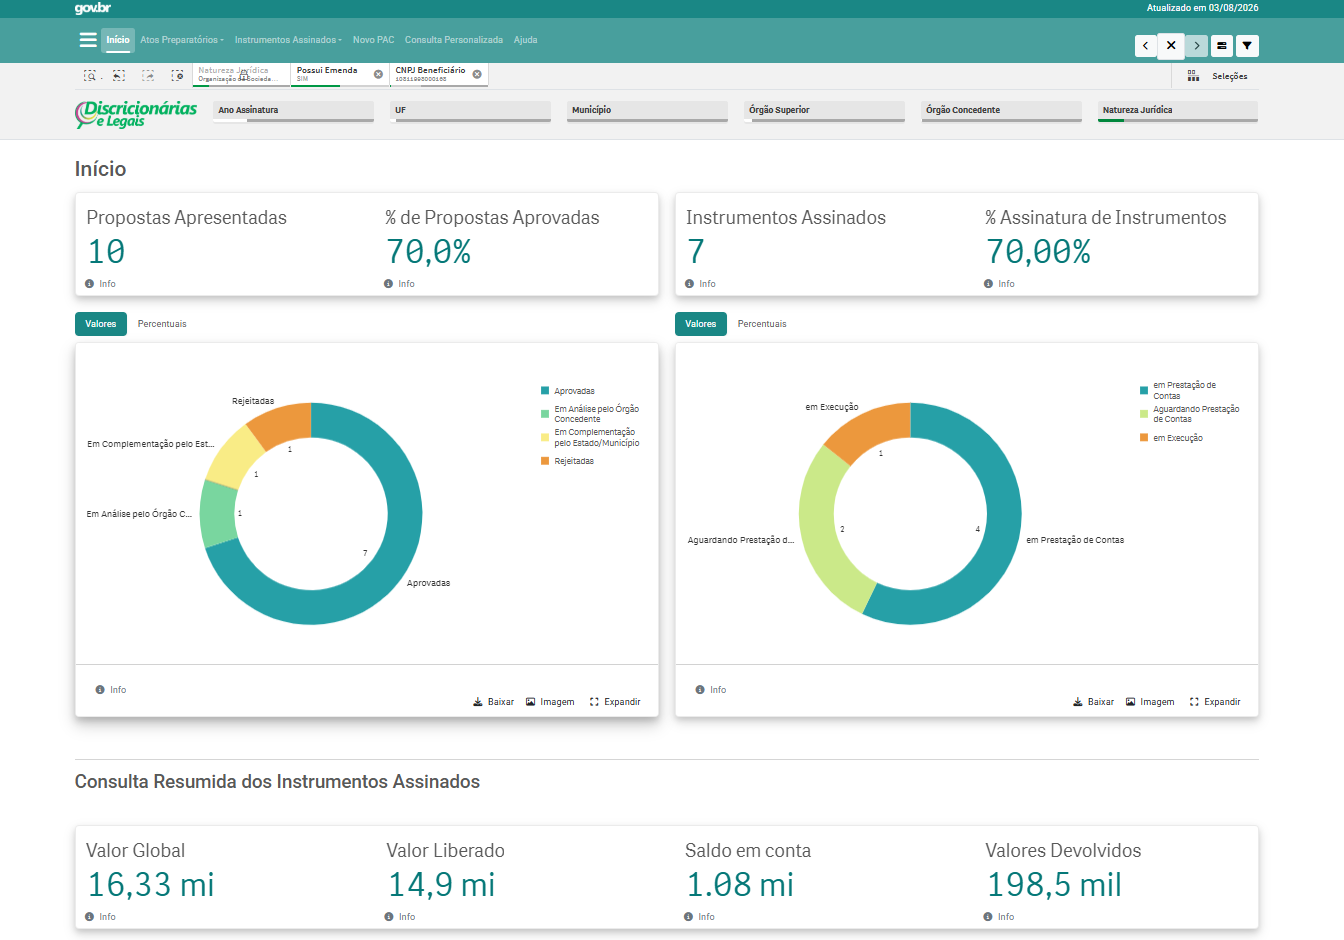Click the smart search selection icon
Image resolution: width=1344 pixels, height=940 pixels.
(x=90, y=76)
